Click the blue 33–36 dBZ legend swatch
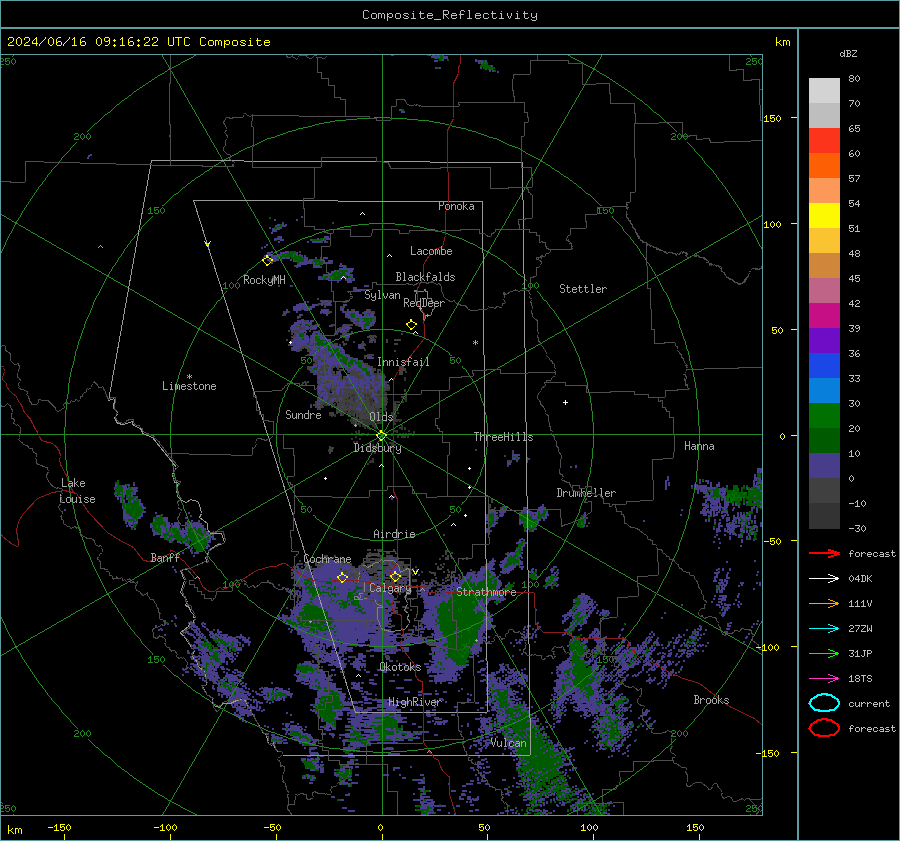This screenshot has width=900, height=841. tap(824, 365)
